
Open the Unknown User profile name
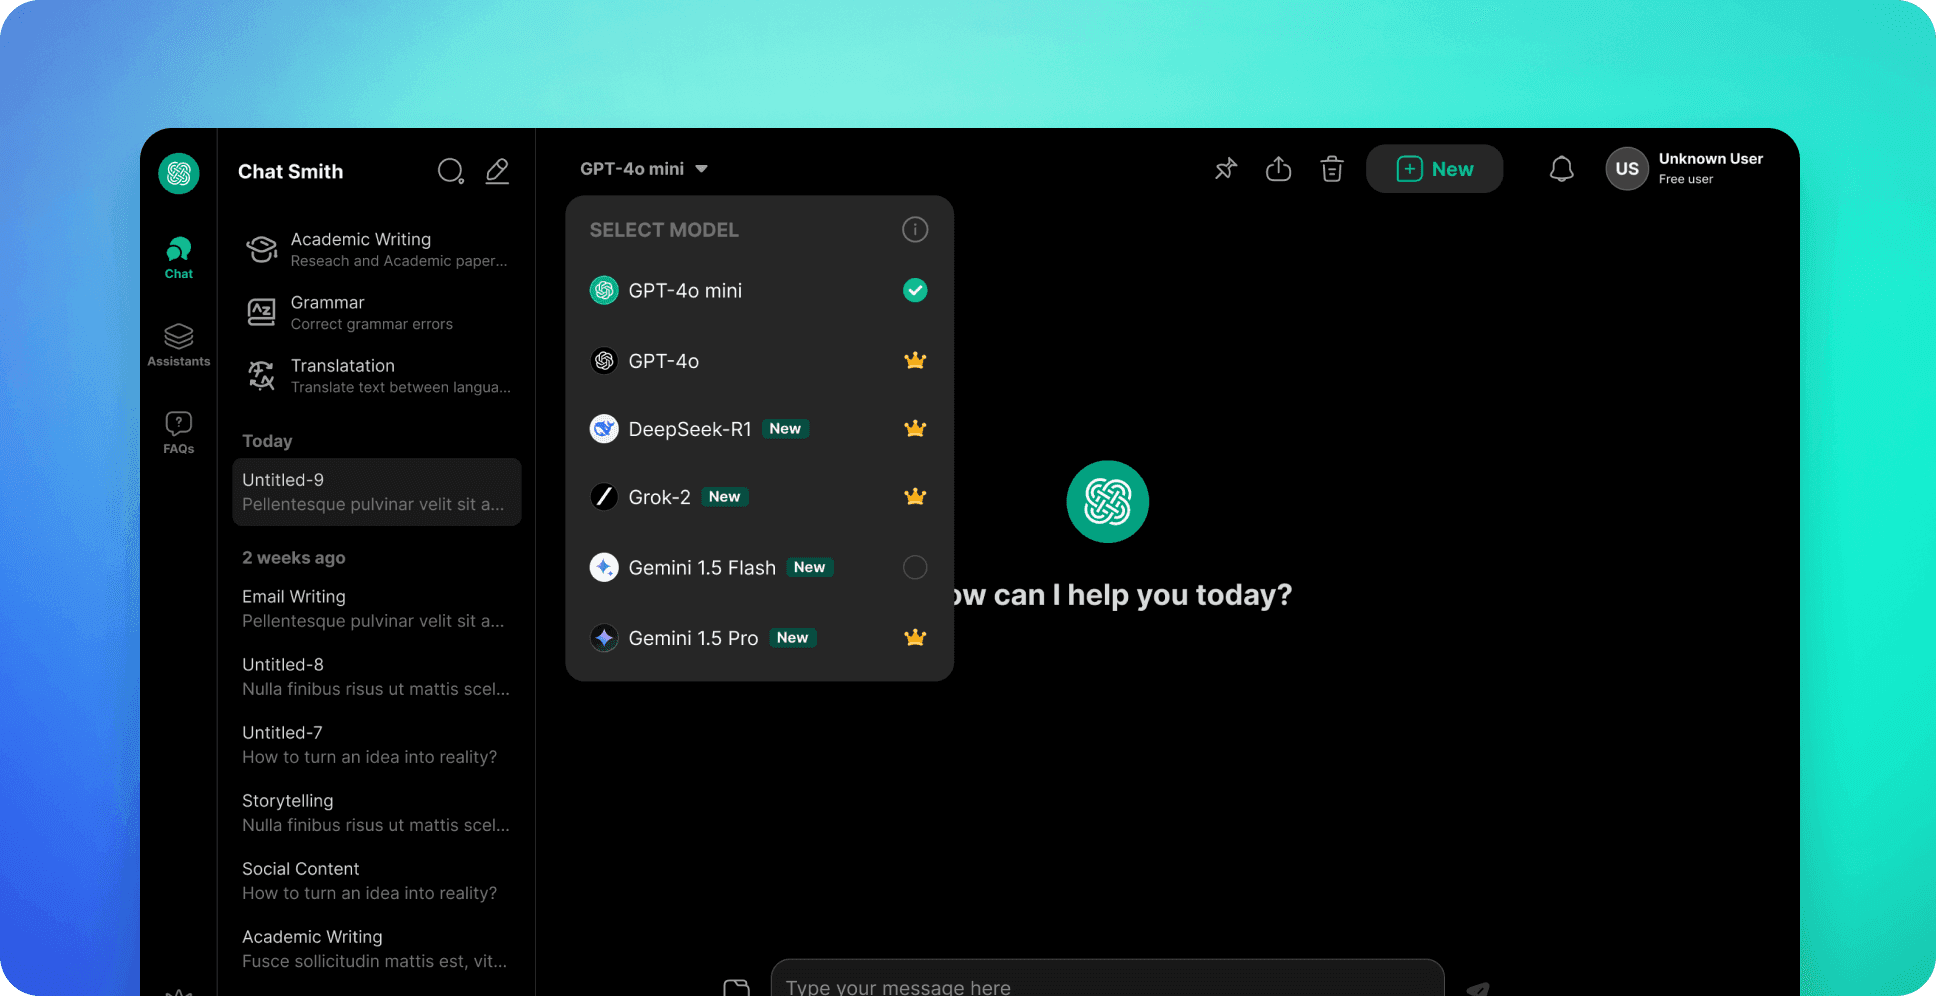(1711, 159)
